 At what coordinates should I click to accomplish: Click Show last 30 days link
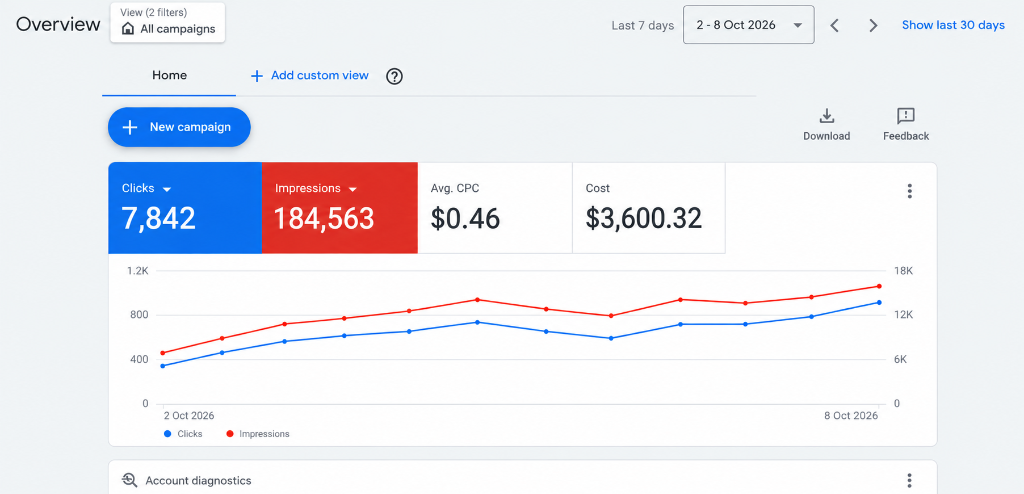click(x=953, y=25)
